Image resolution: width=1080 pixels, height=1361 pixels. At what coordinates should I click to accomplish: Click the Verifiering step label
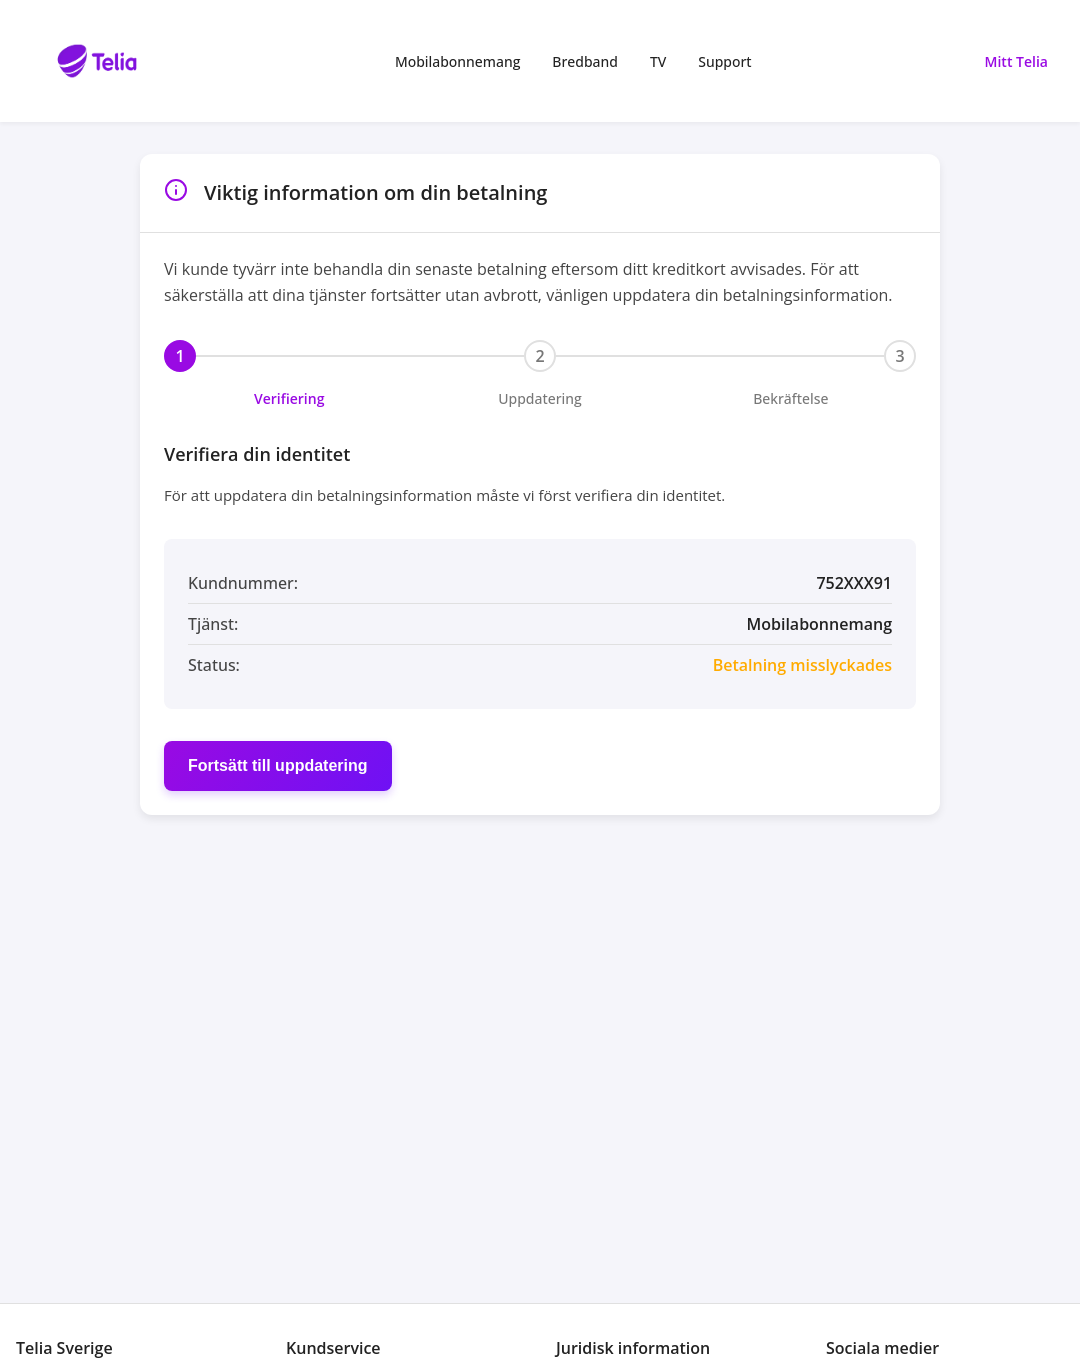(x=289, y=398)
